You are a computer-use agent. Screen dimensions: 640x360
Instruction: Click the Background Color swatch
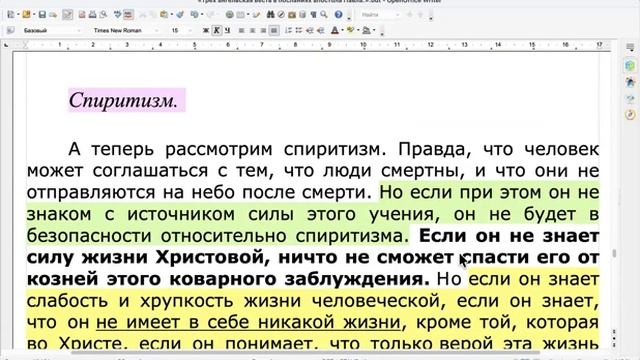[367, 30]
